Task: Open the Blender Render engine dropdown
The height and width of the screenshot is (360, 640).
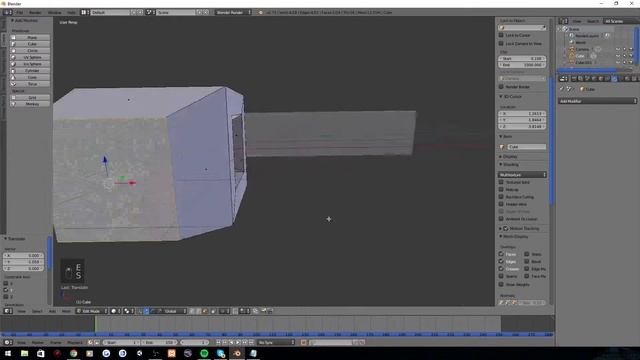Action: 233,13
